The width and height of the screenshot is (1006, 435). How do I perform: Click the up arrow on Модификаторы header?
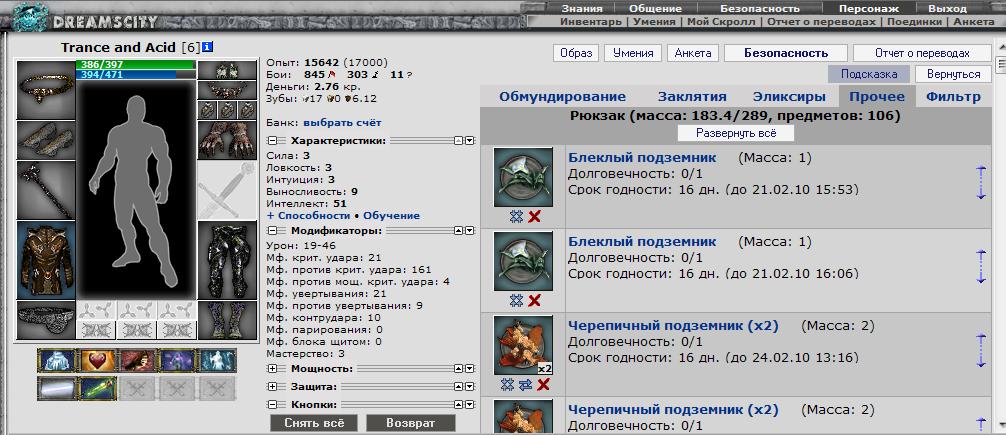(x=459, y=230)
